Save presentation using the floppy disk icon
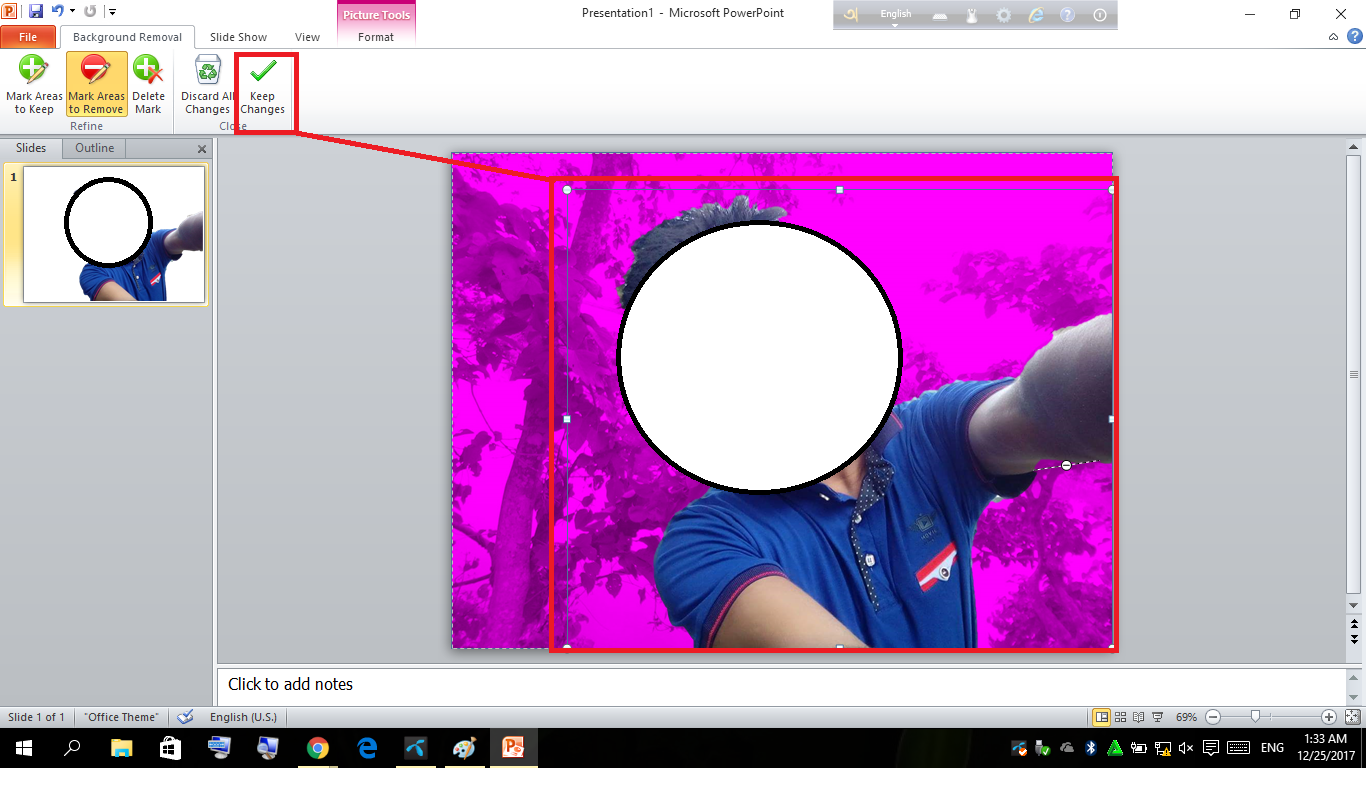The height and width of the screenshot is (795, 1366). point(36,12)
